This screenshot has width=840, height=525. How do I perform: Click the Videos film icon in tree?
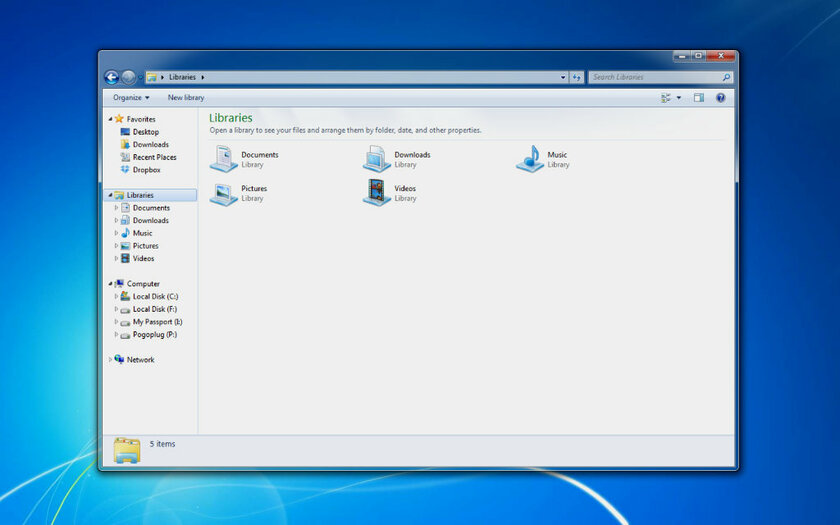click(x=125, y=258)
